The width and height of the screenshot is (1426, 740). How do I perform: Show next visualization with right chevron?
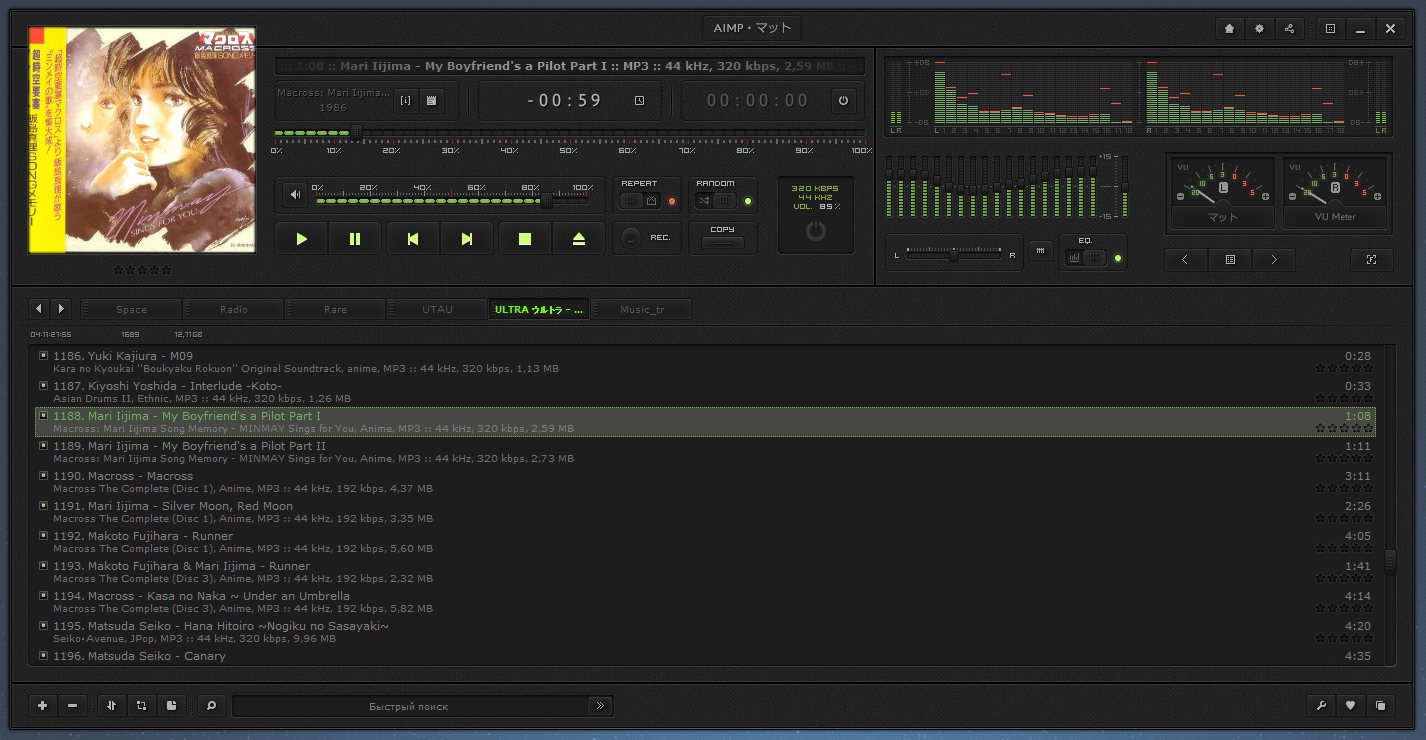point(1274,259)
